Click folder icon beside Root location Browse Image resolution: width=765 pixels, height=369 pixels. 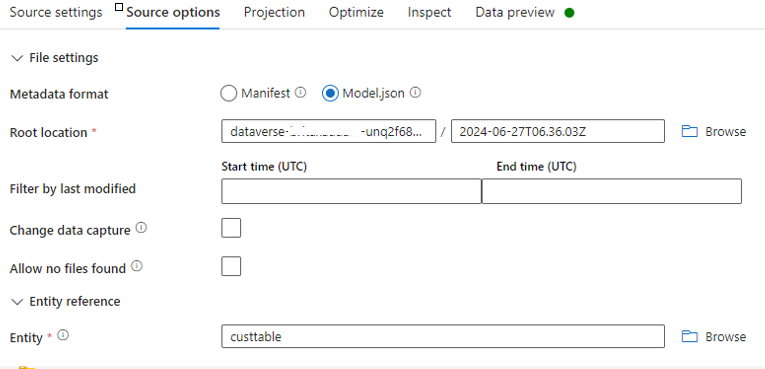689,132
